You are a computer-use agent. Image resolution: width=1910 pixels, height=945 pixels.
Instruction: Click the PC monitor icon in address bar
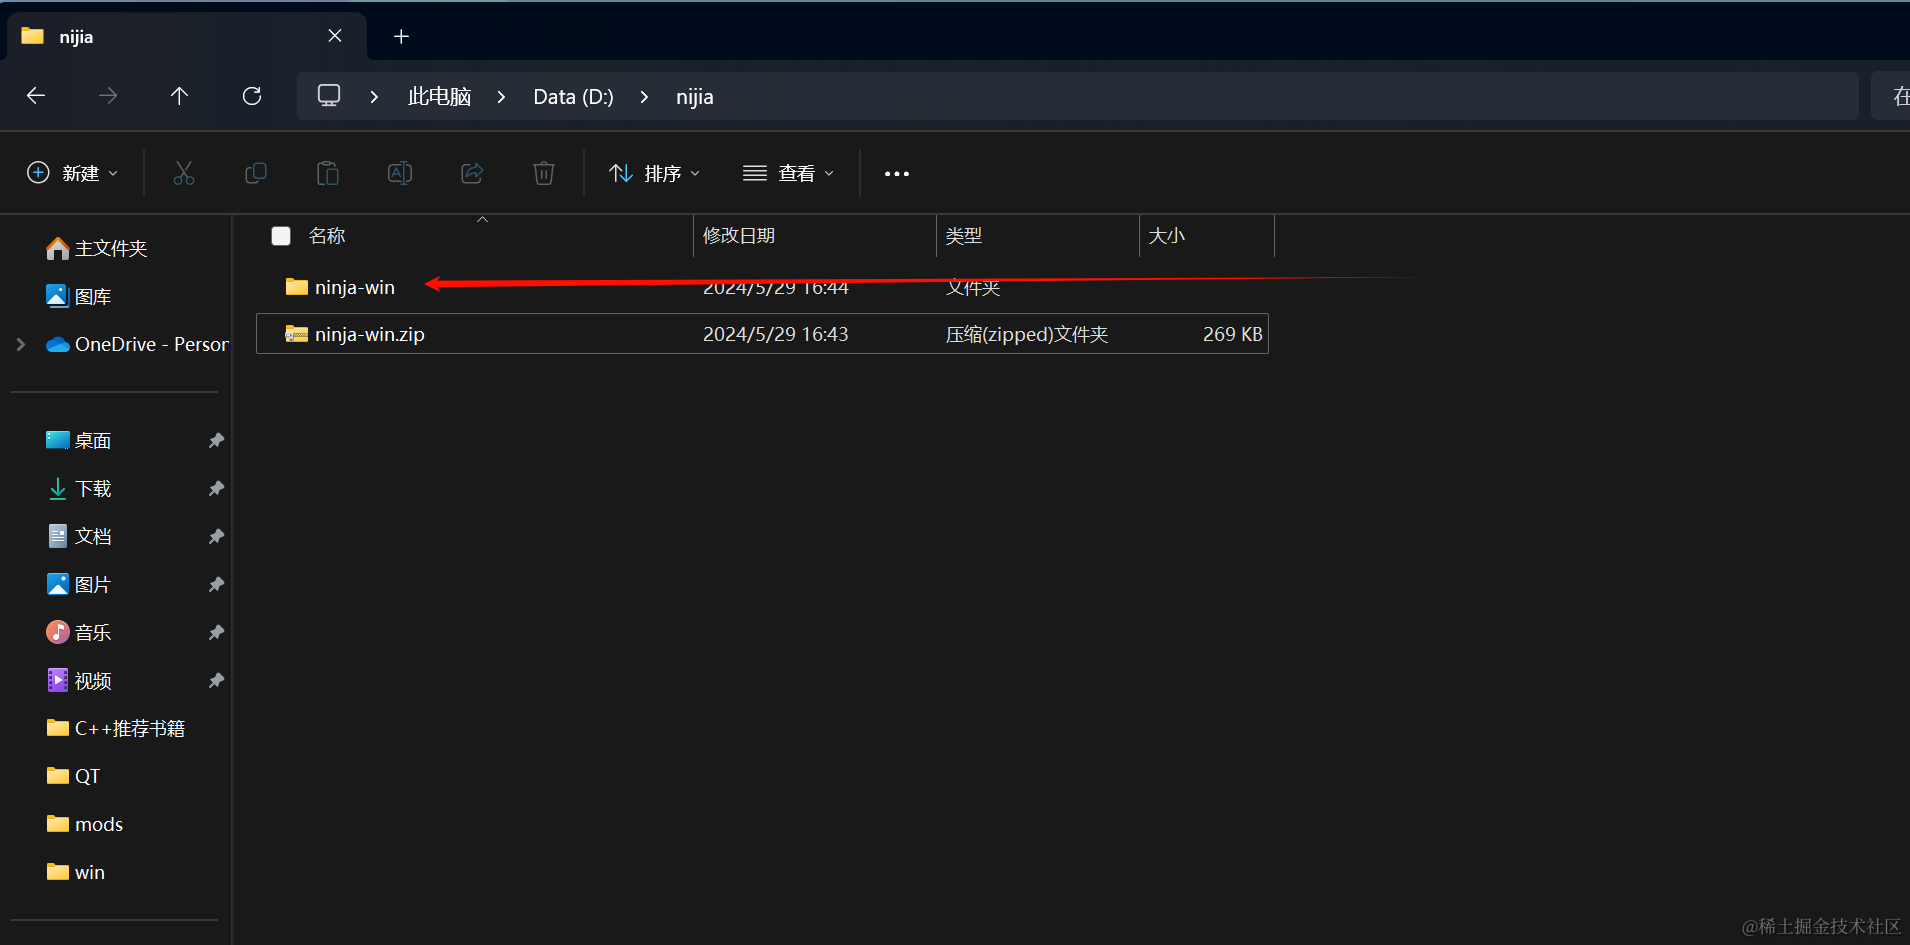coord(329,96)
